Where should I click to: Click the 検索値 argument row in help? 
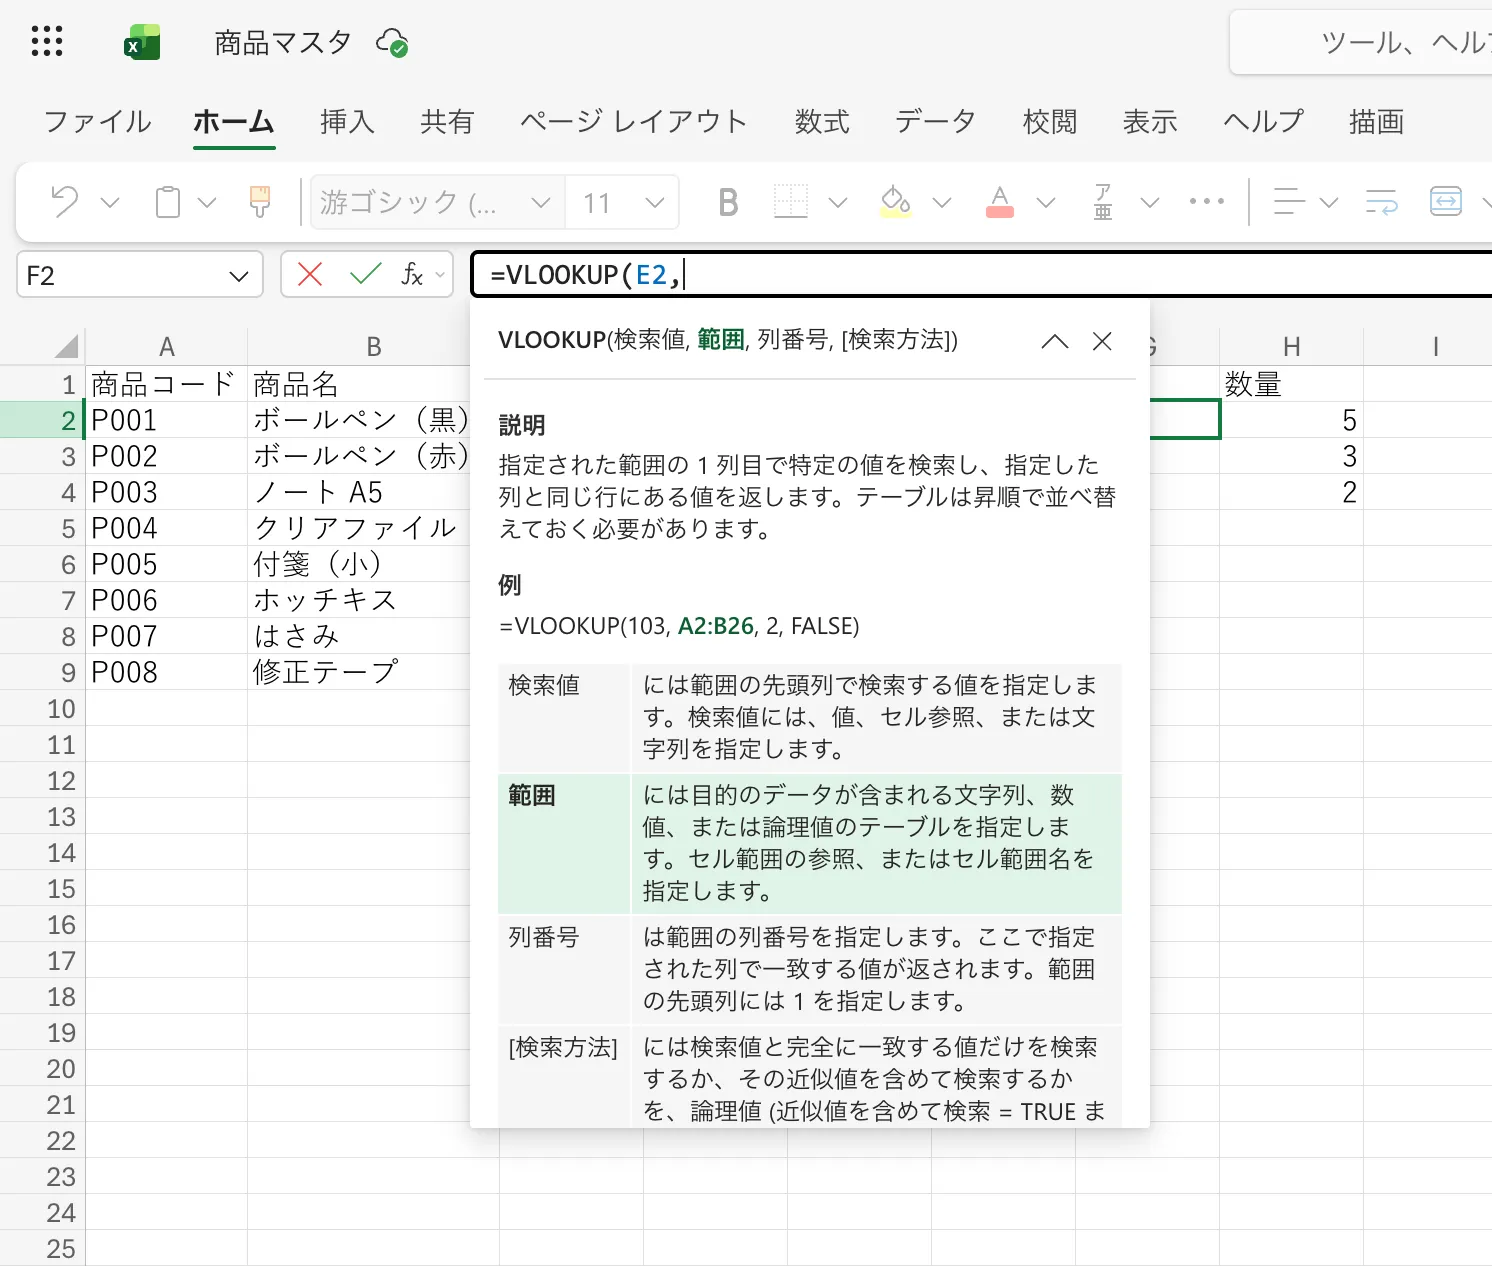pyautogui.click(x=810, y=717)
